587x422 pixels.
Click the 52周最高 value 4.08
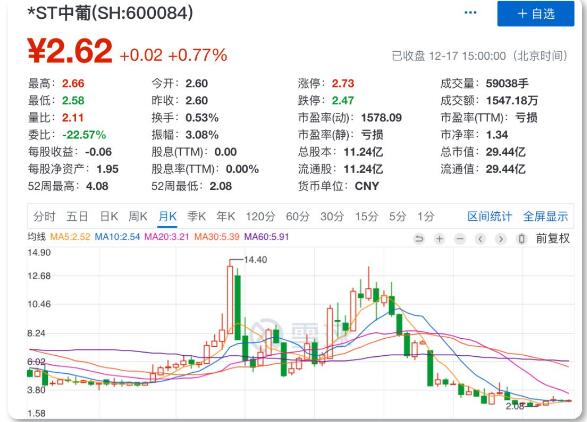pos(97,186)
